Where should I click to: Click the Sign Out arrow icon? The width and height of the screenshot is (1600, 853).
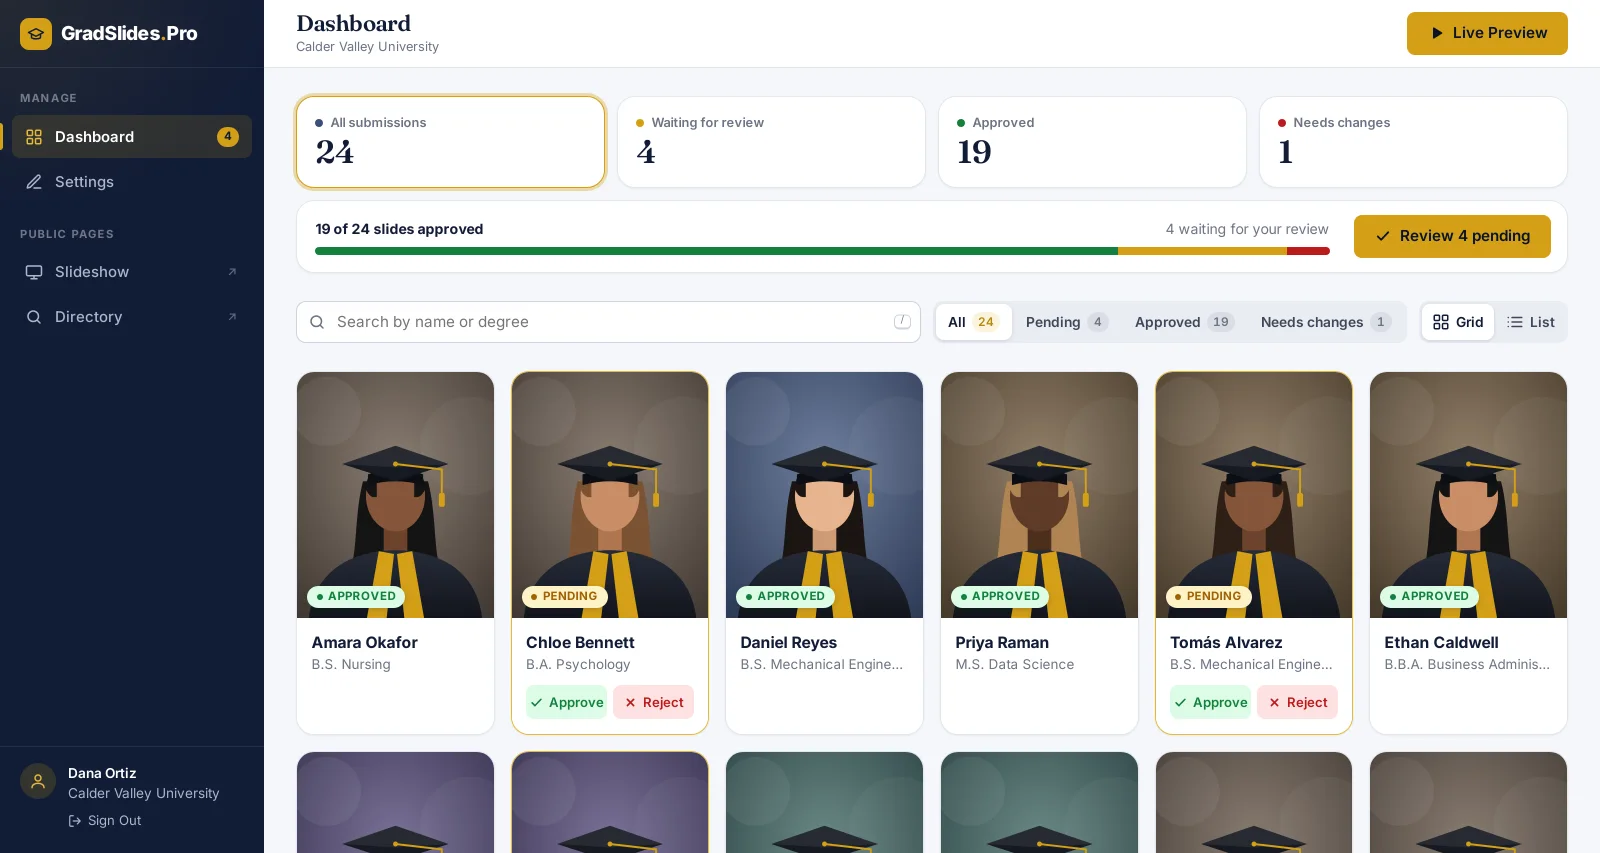pos(75,821)
